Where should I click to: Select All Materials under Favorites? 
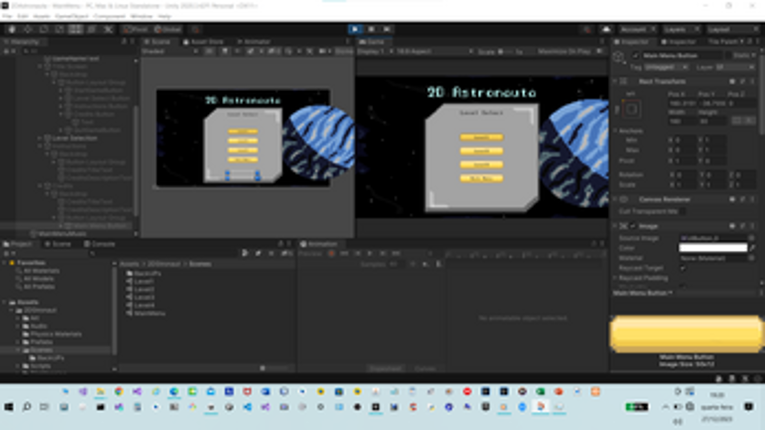tap(38, 271)
